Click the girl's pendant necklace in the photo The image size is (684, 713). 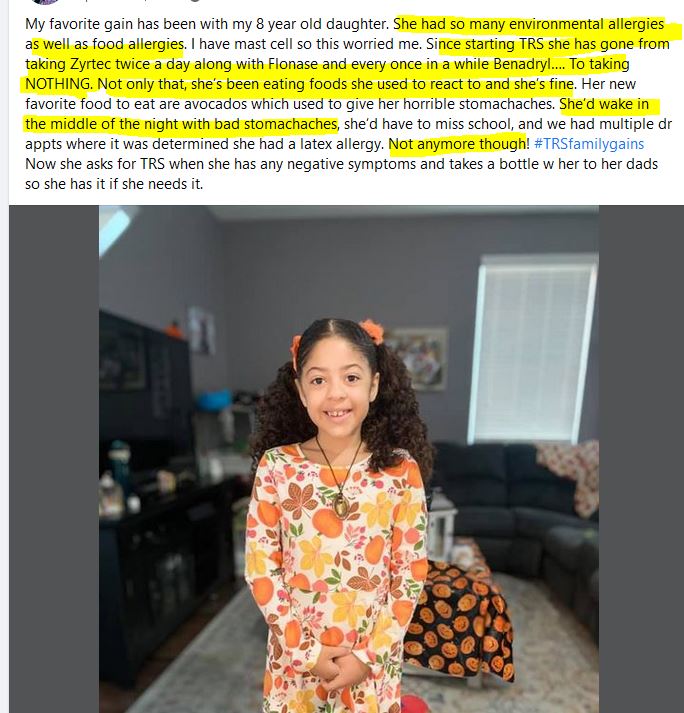pyautogui.click(x=340, y=504)
